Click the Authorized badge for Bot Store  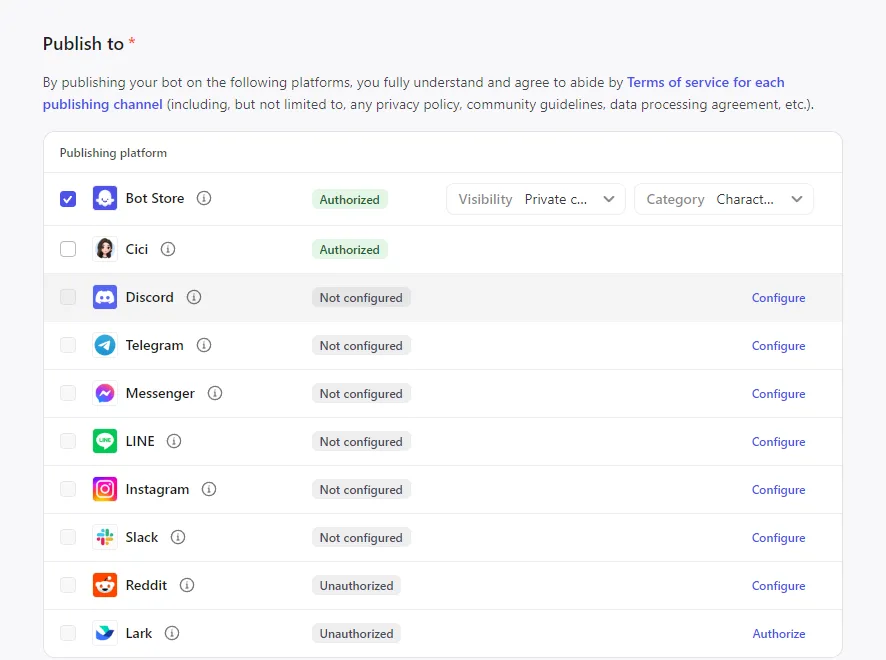(350, 199)
